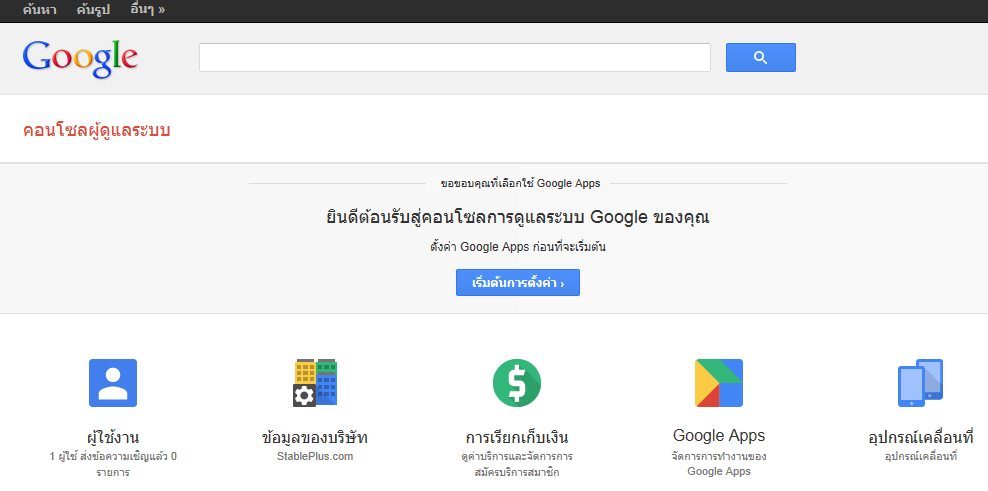Click the การเรียกเก็บเงิน label
This screenshot has width=988, height=491.
(x=517, y=437)
